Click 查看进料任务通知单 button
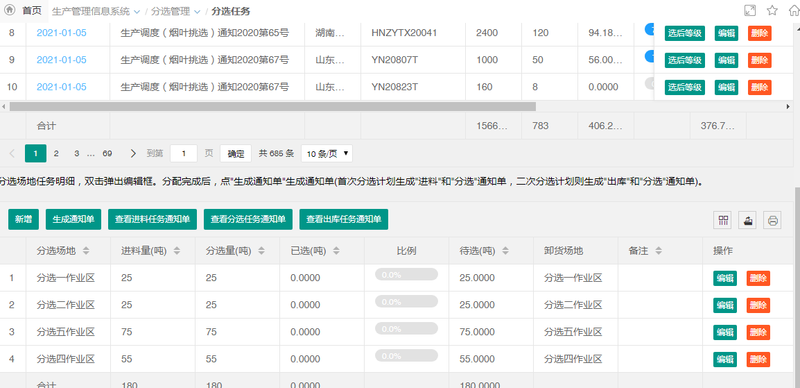This screenshot has width=800, height=388. click(153, 220)
